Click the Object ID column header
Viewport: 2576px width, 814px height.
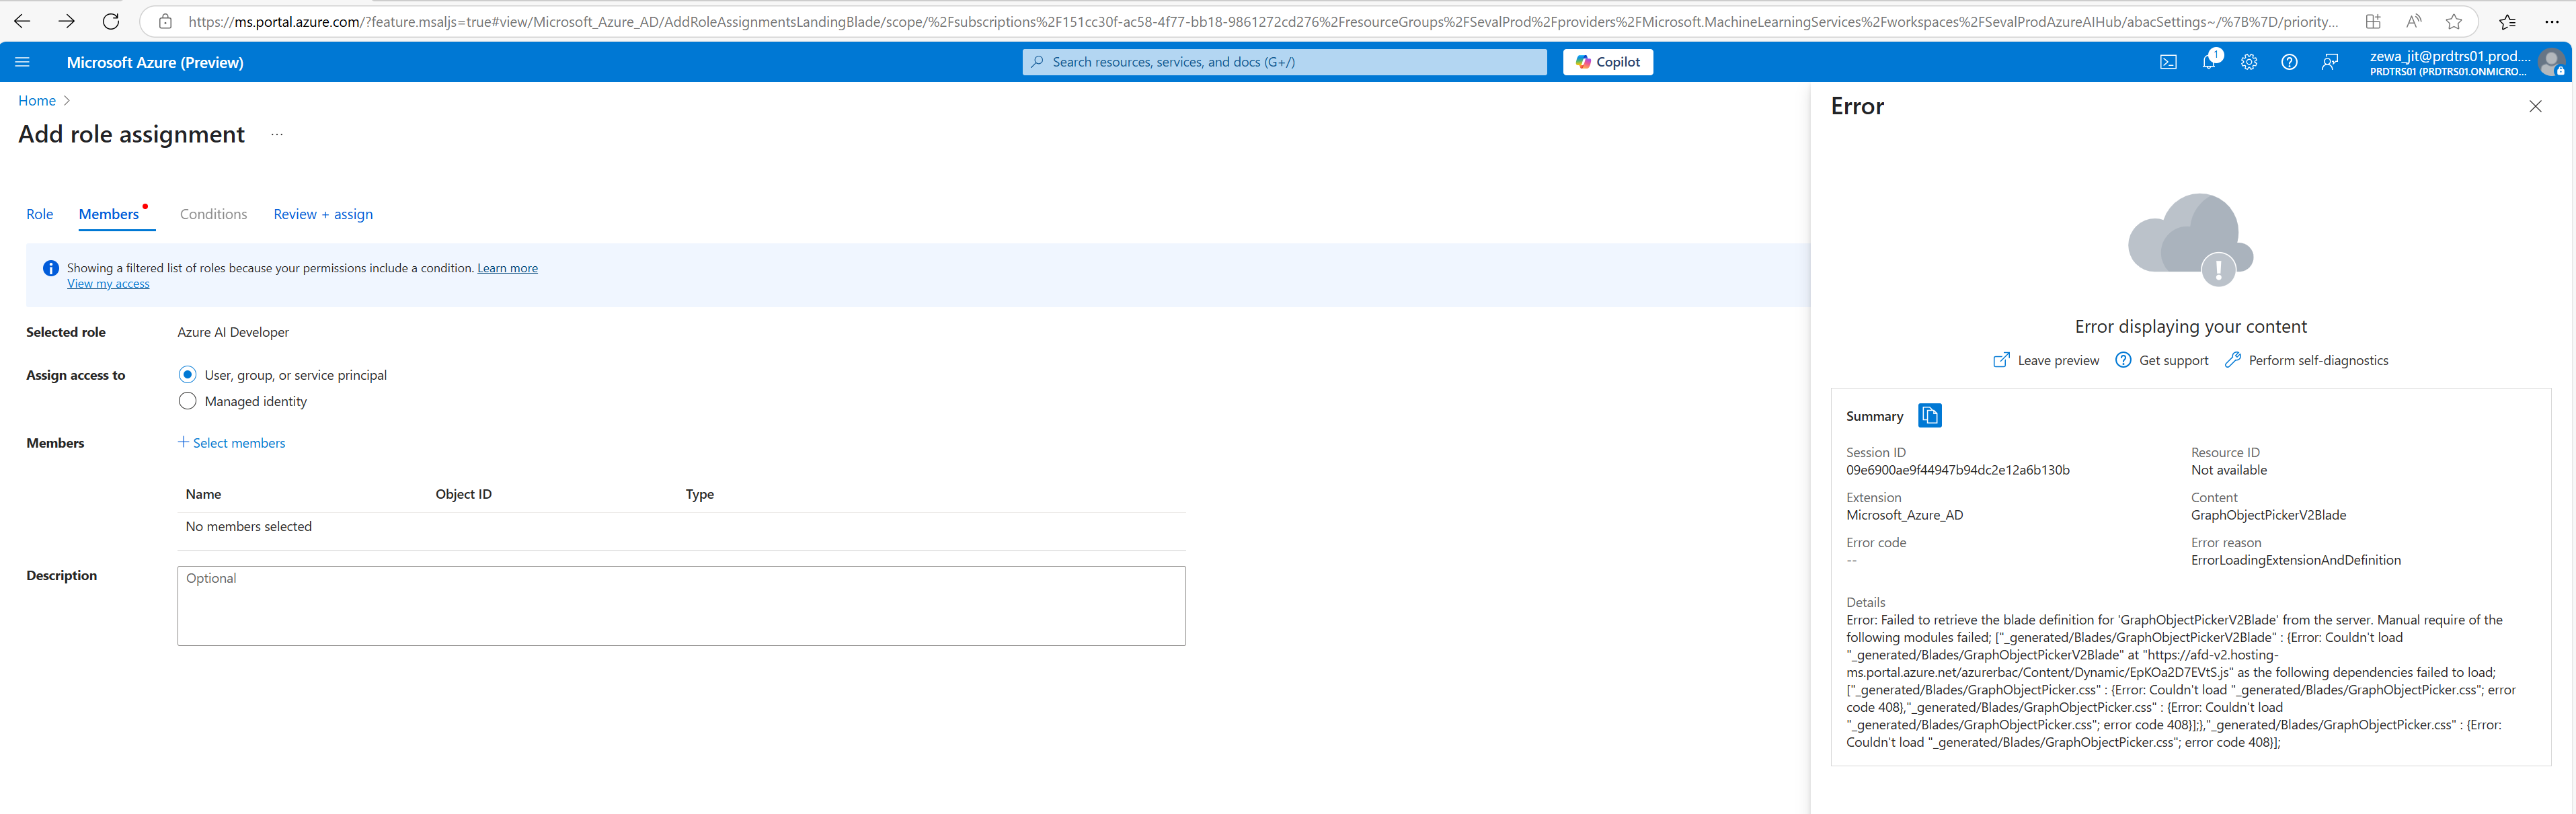[x=463, y=494]
